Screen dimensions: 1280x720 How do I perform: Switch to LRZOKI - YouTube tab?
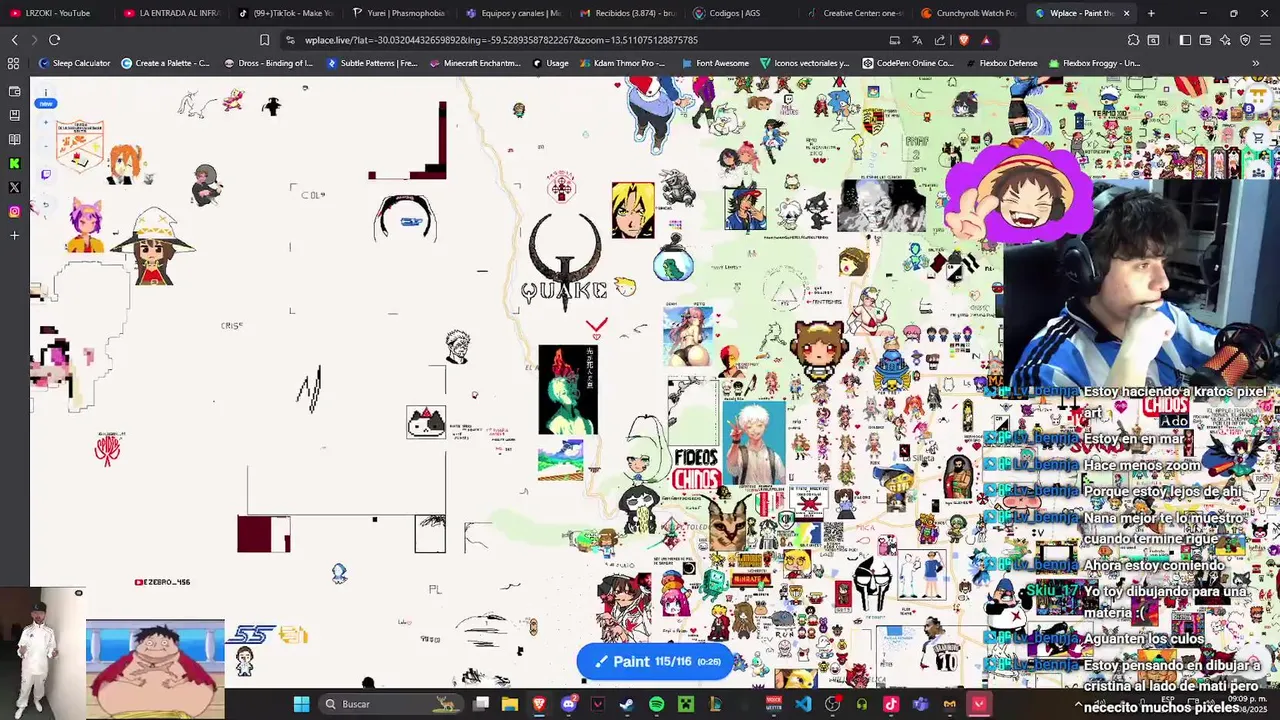click(x=58, y=13)
